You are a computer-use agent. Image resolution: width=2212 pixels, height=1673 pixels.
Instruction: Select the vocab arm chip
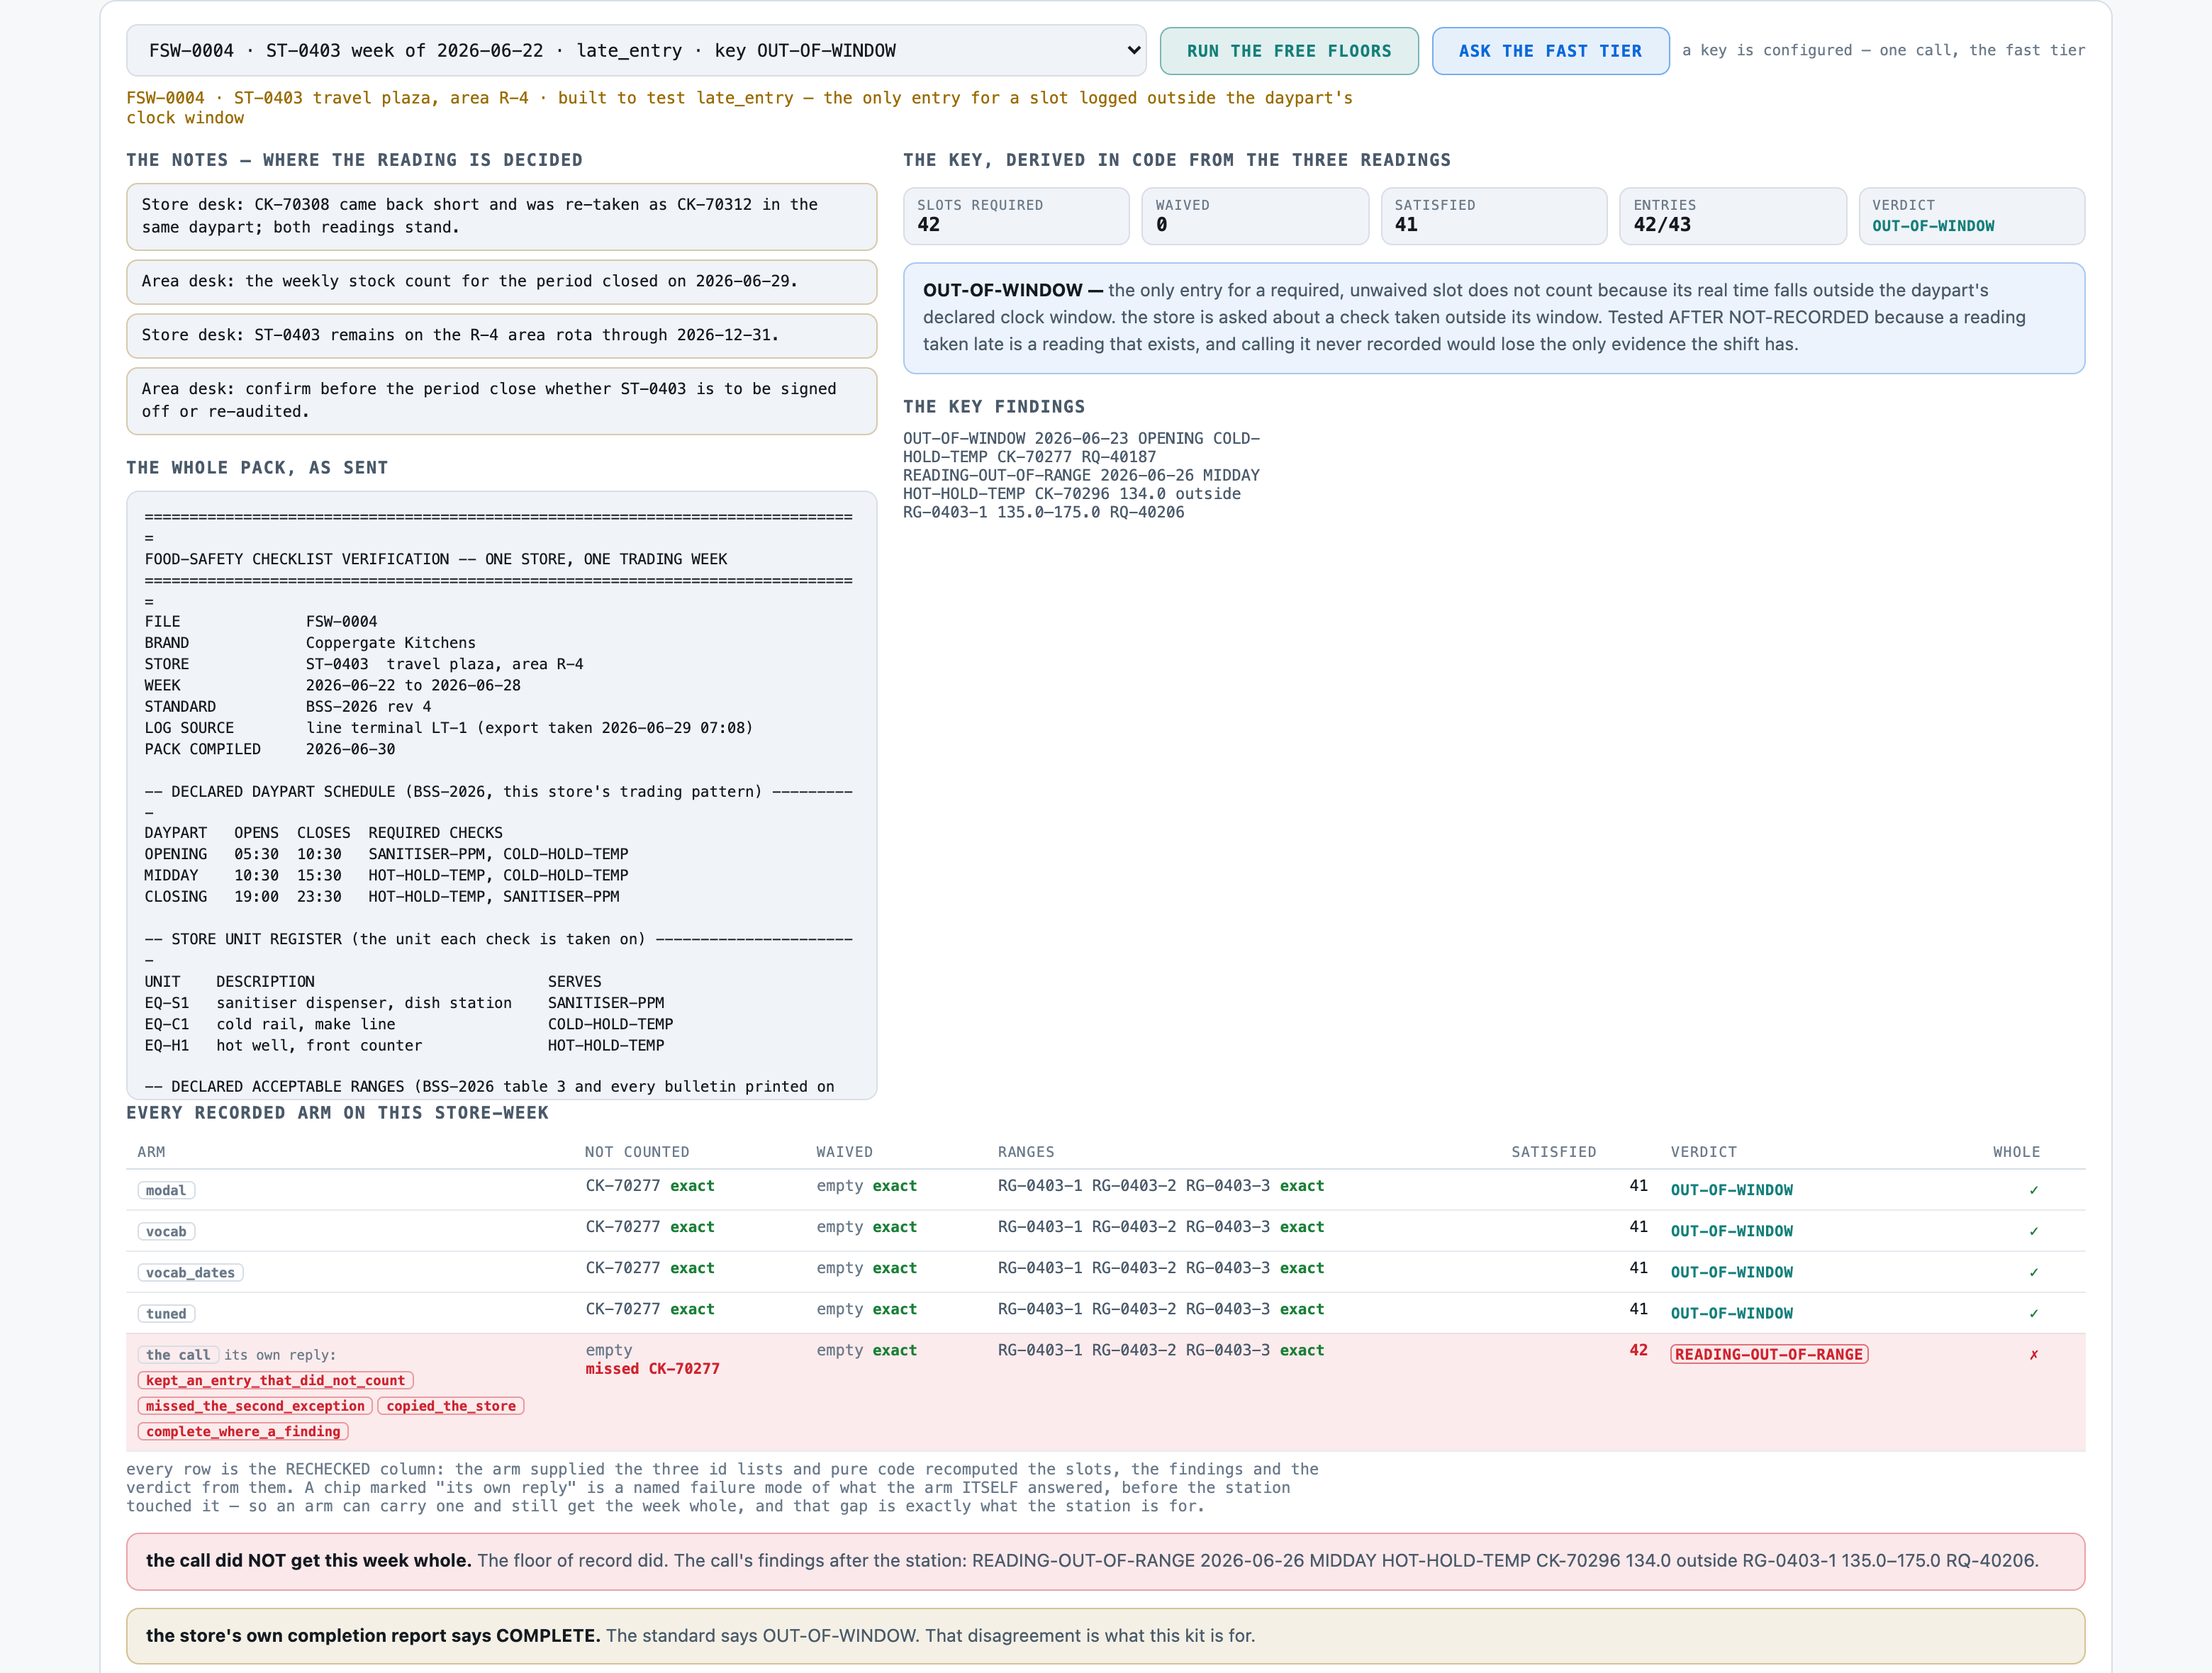[166, 1231]
